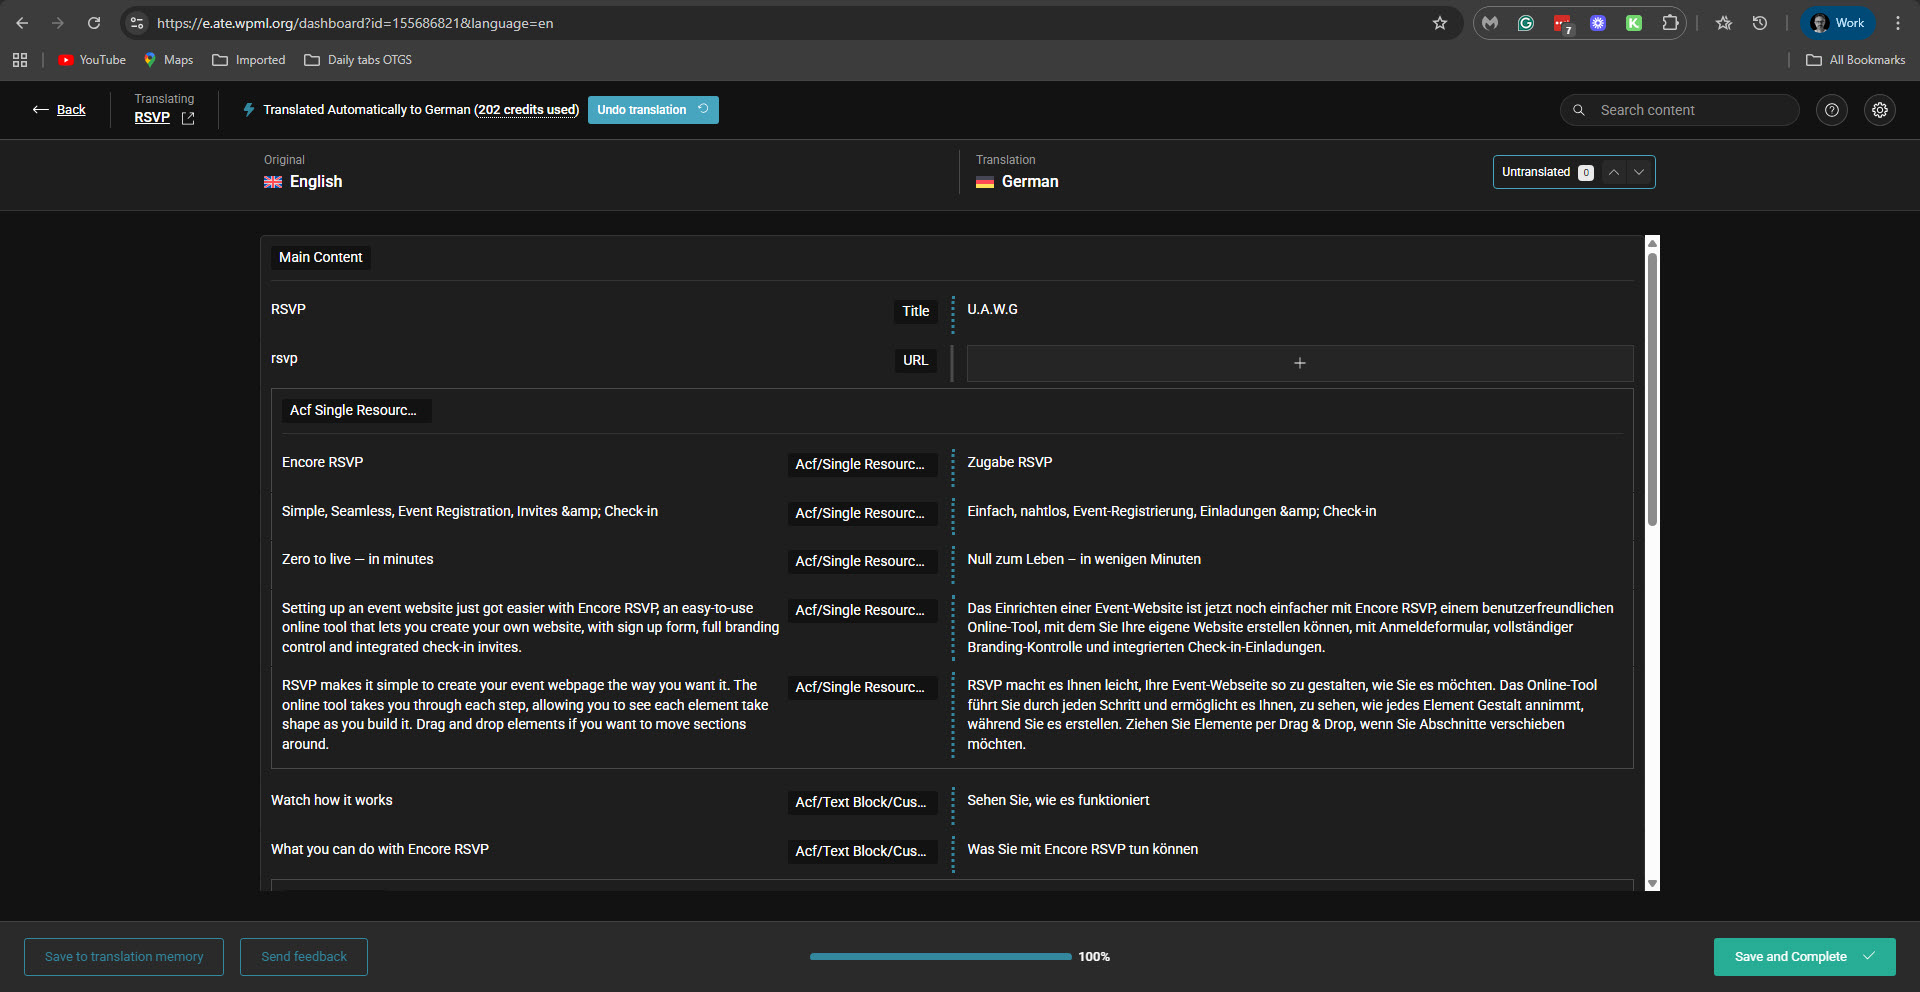Click the Undo translation button
The image size is (1920, 992).
653,110
